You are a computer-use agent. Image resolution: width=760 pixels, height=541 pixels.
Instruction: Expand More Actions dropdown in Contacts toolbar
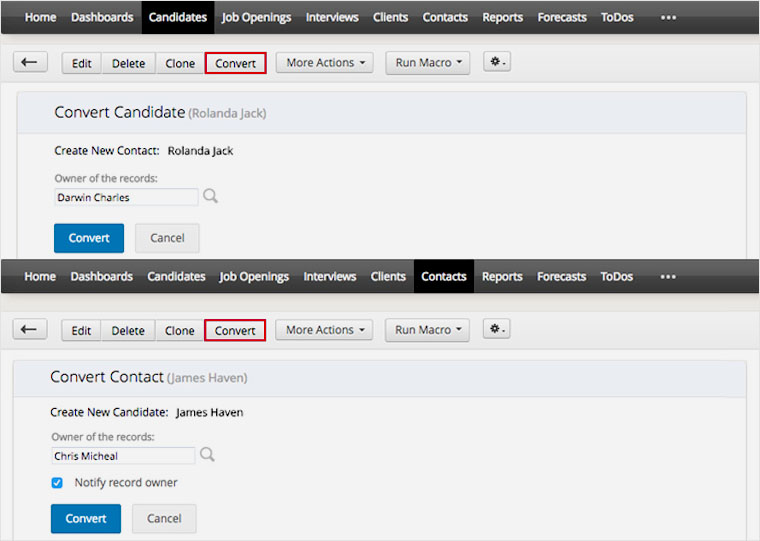coord(324,330)
